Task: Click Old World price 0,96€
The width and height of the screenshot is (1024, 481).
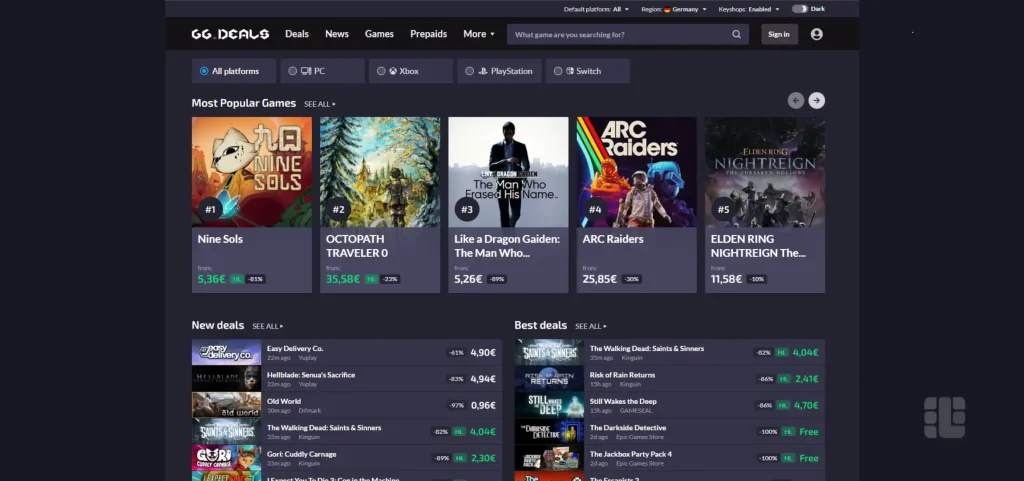Action: pyautogui.click(x=483, y=405)
